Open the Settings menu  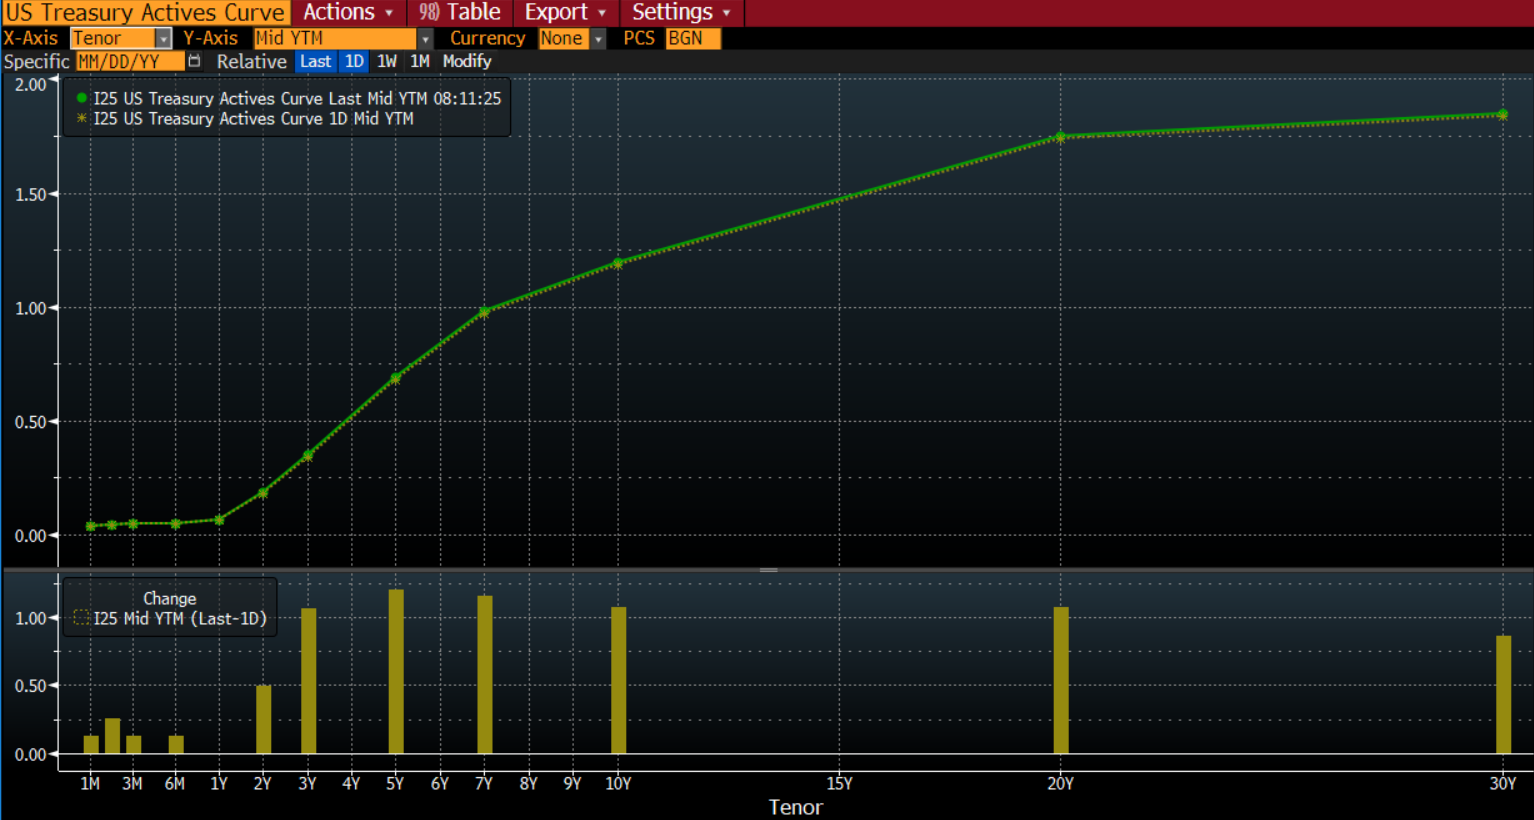pyautogui.click(x=681, y=13)
